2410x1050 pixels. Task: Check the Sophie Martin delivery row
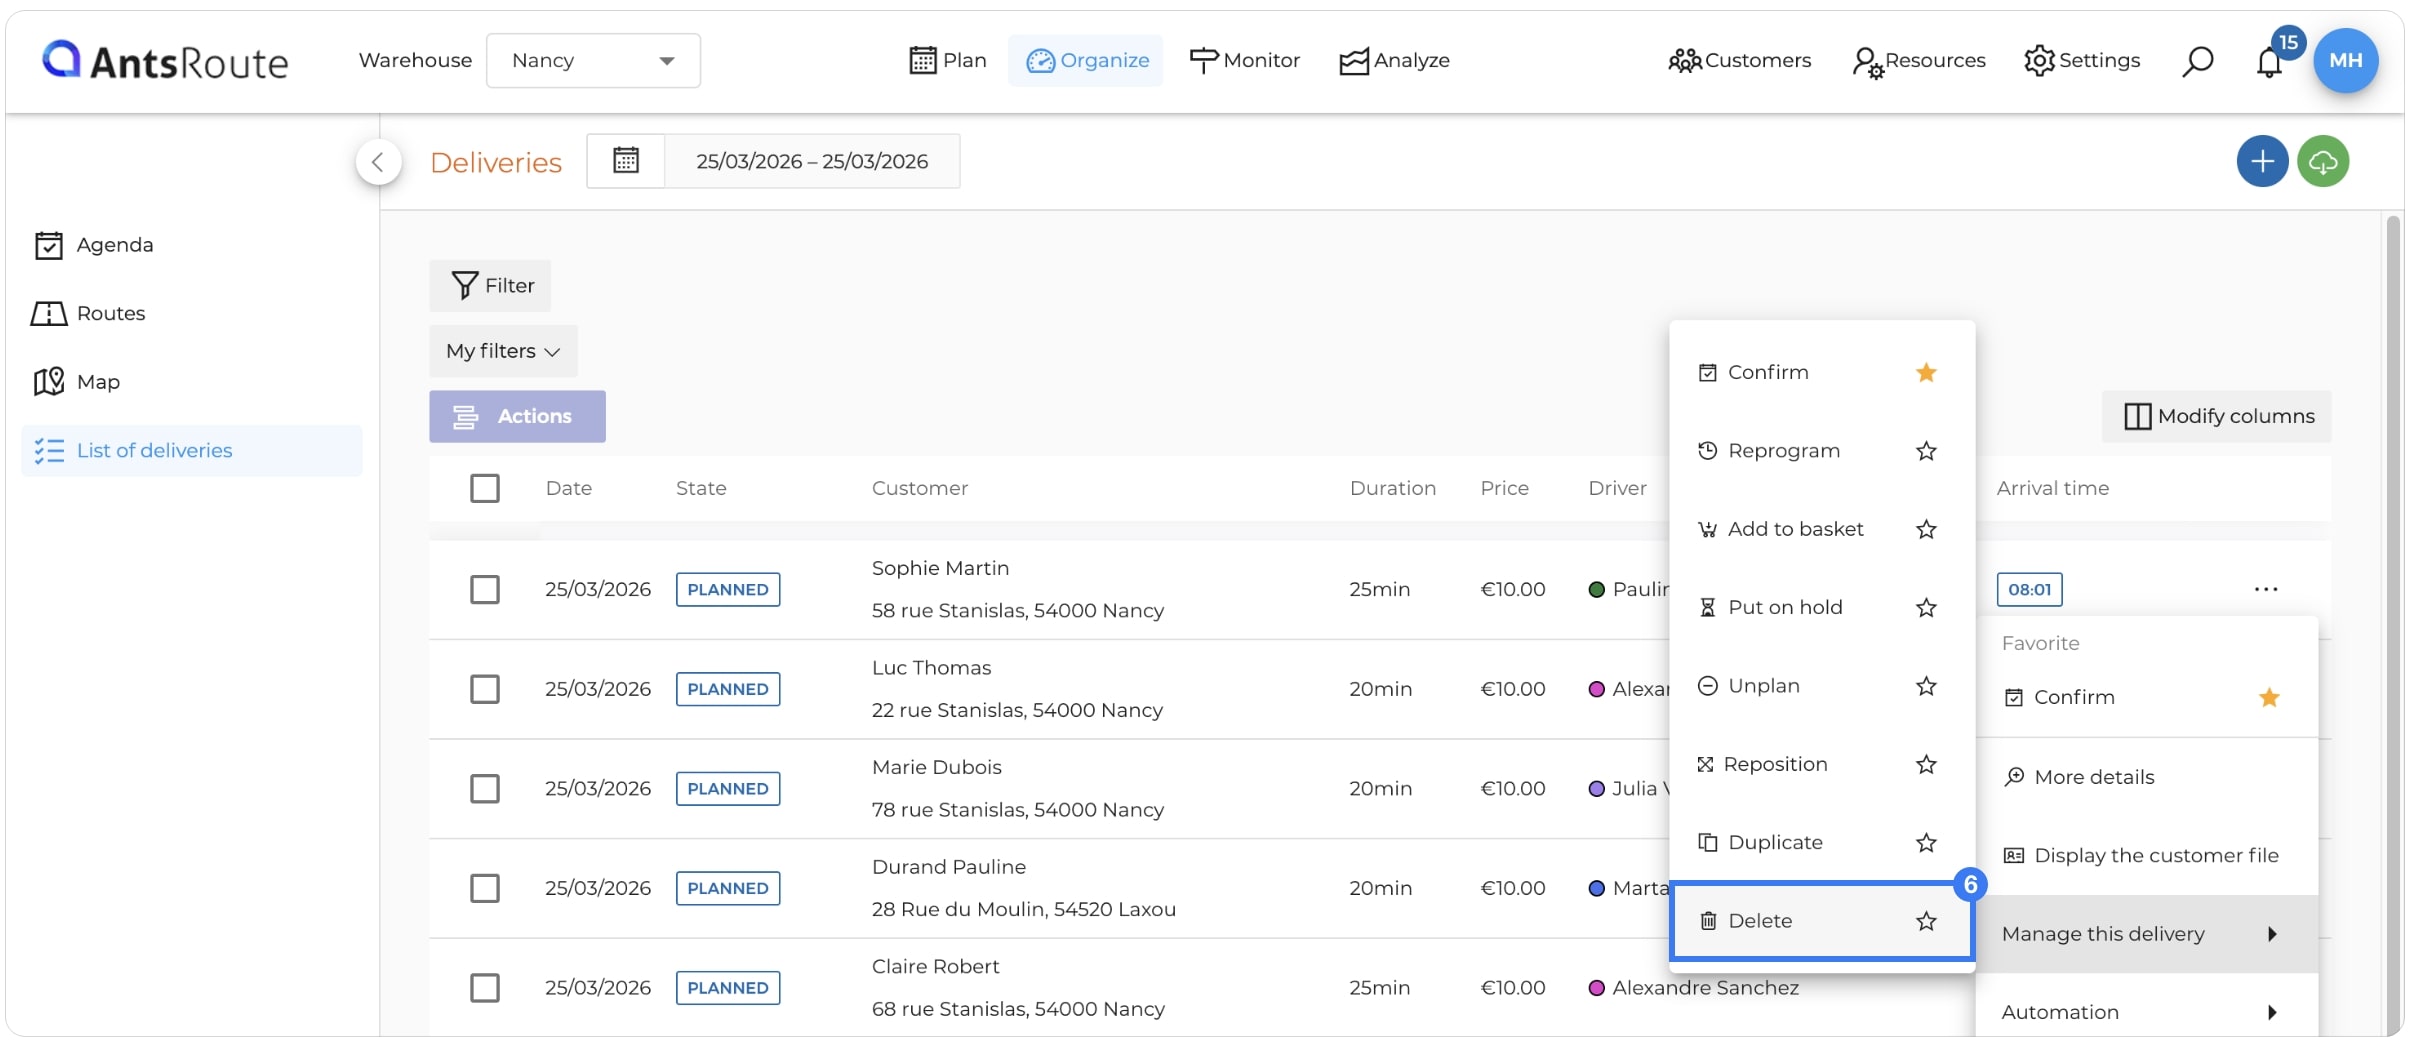tap(485, 589)
